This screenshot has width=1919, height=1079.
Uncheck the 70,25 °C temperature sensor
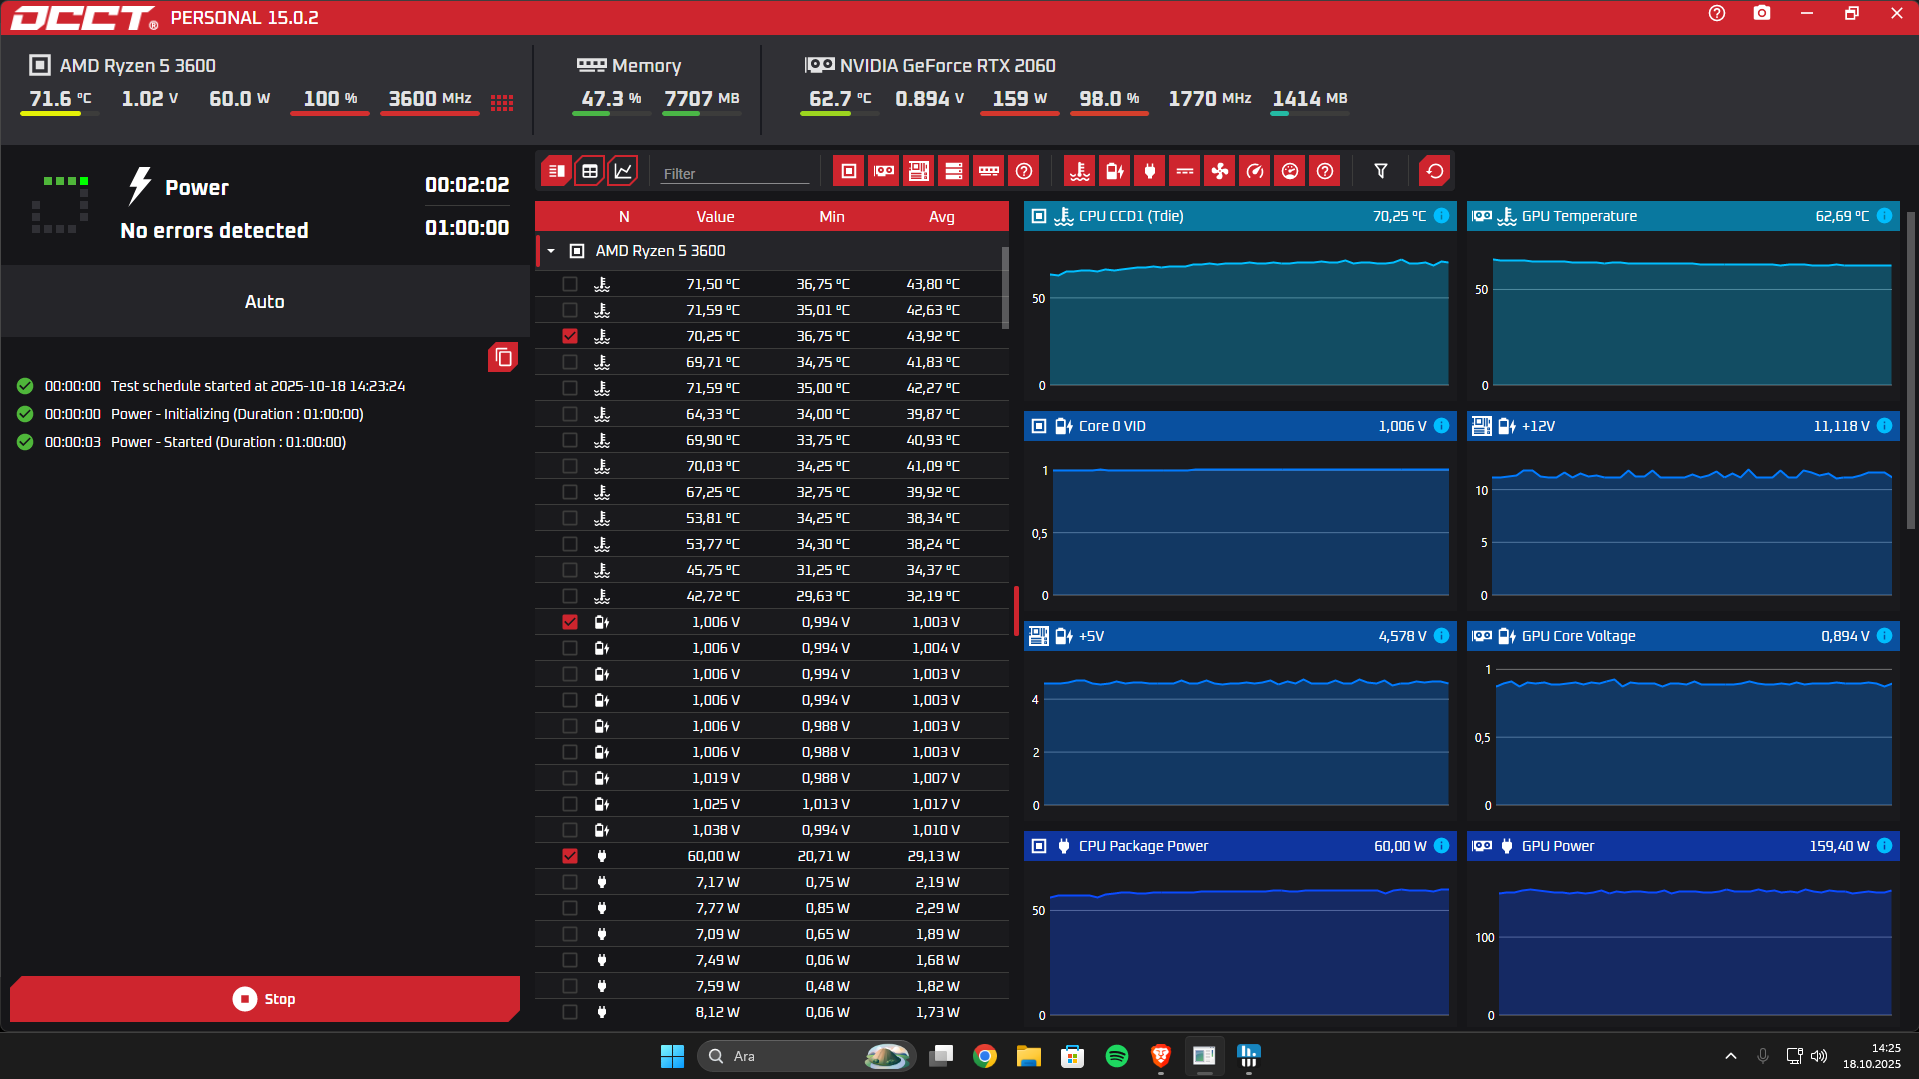pyautogui.click(x=570, y=336)
